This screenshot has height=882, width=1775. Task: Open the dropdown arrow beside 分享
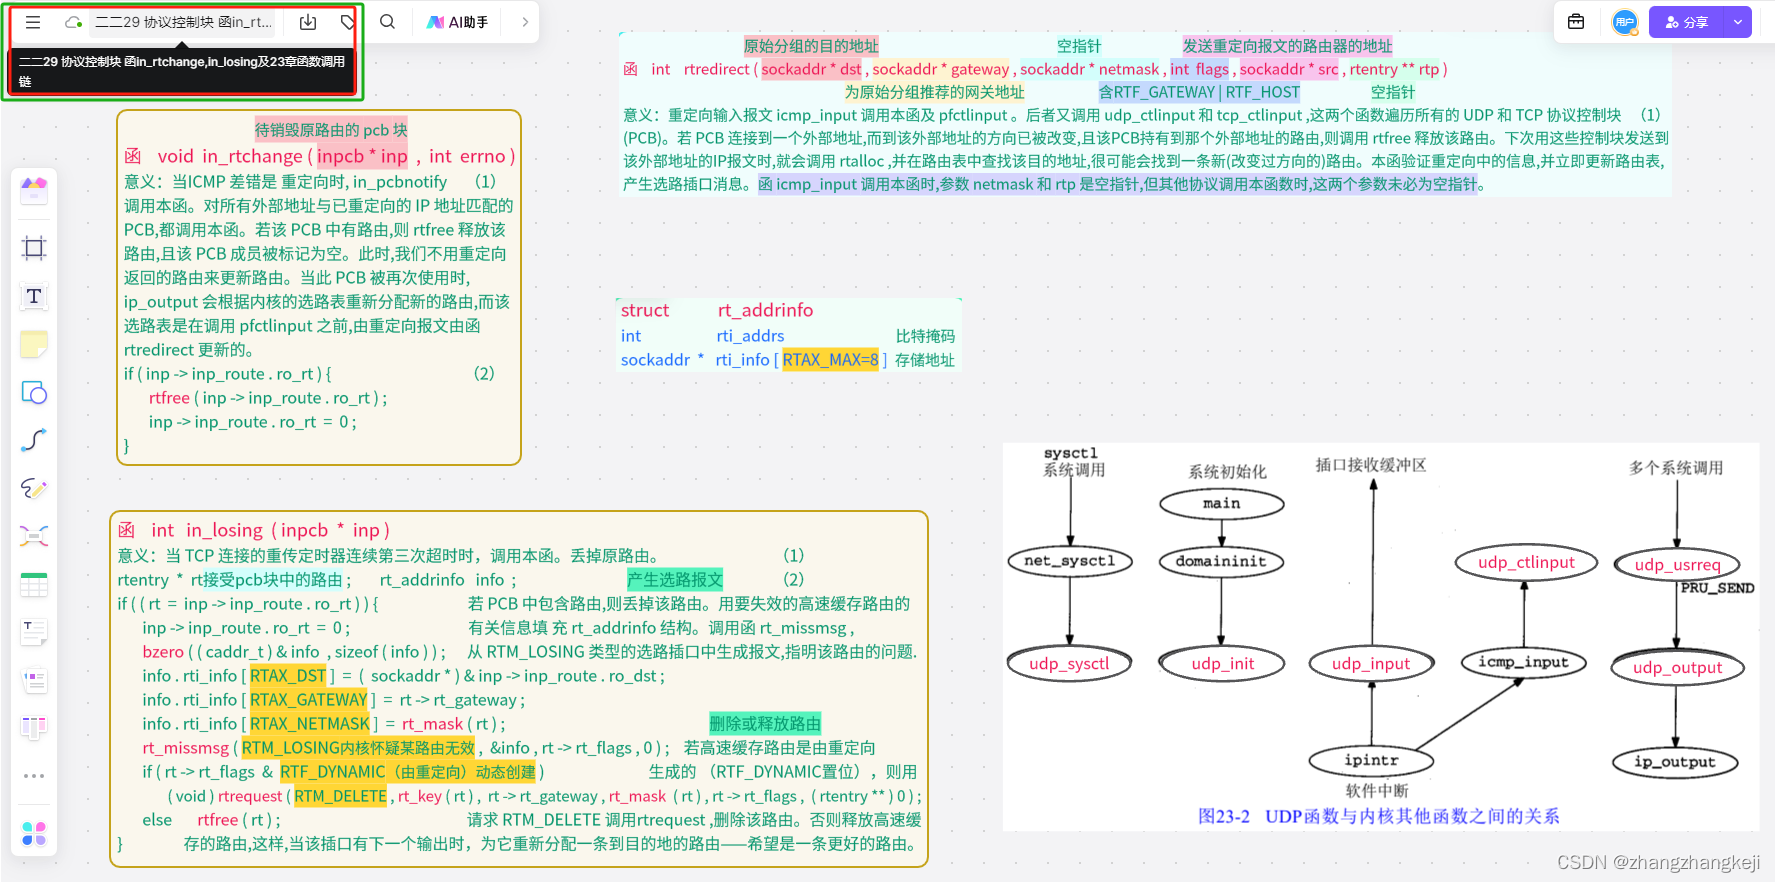pyautogui.click(x=1738, y=22)
